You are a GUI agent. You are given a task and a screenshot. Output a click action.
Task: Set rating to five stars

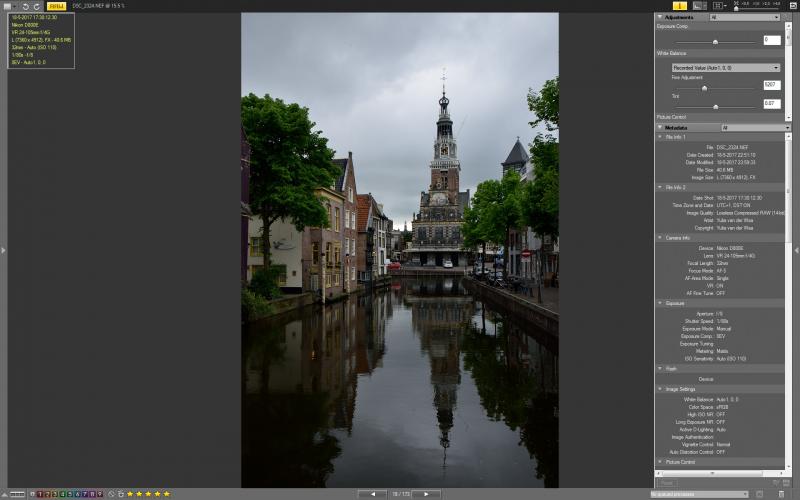167,494
